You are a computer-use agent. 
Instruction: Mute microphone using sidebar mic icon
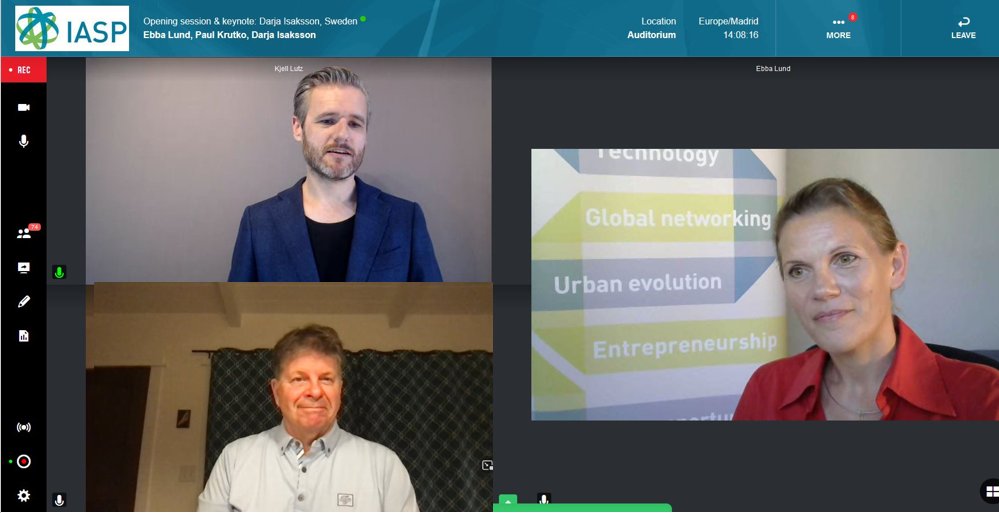[24, 141]
